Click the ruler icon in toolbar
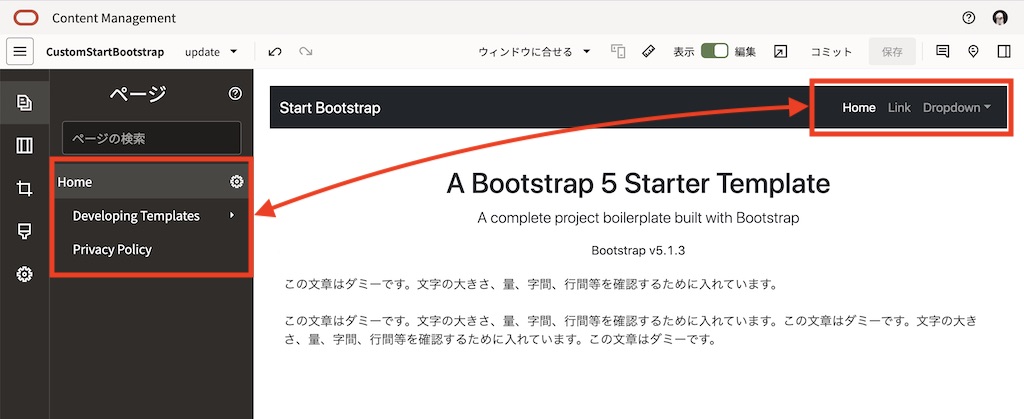This screenshot has height=419, width=1024. (648, 51)
